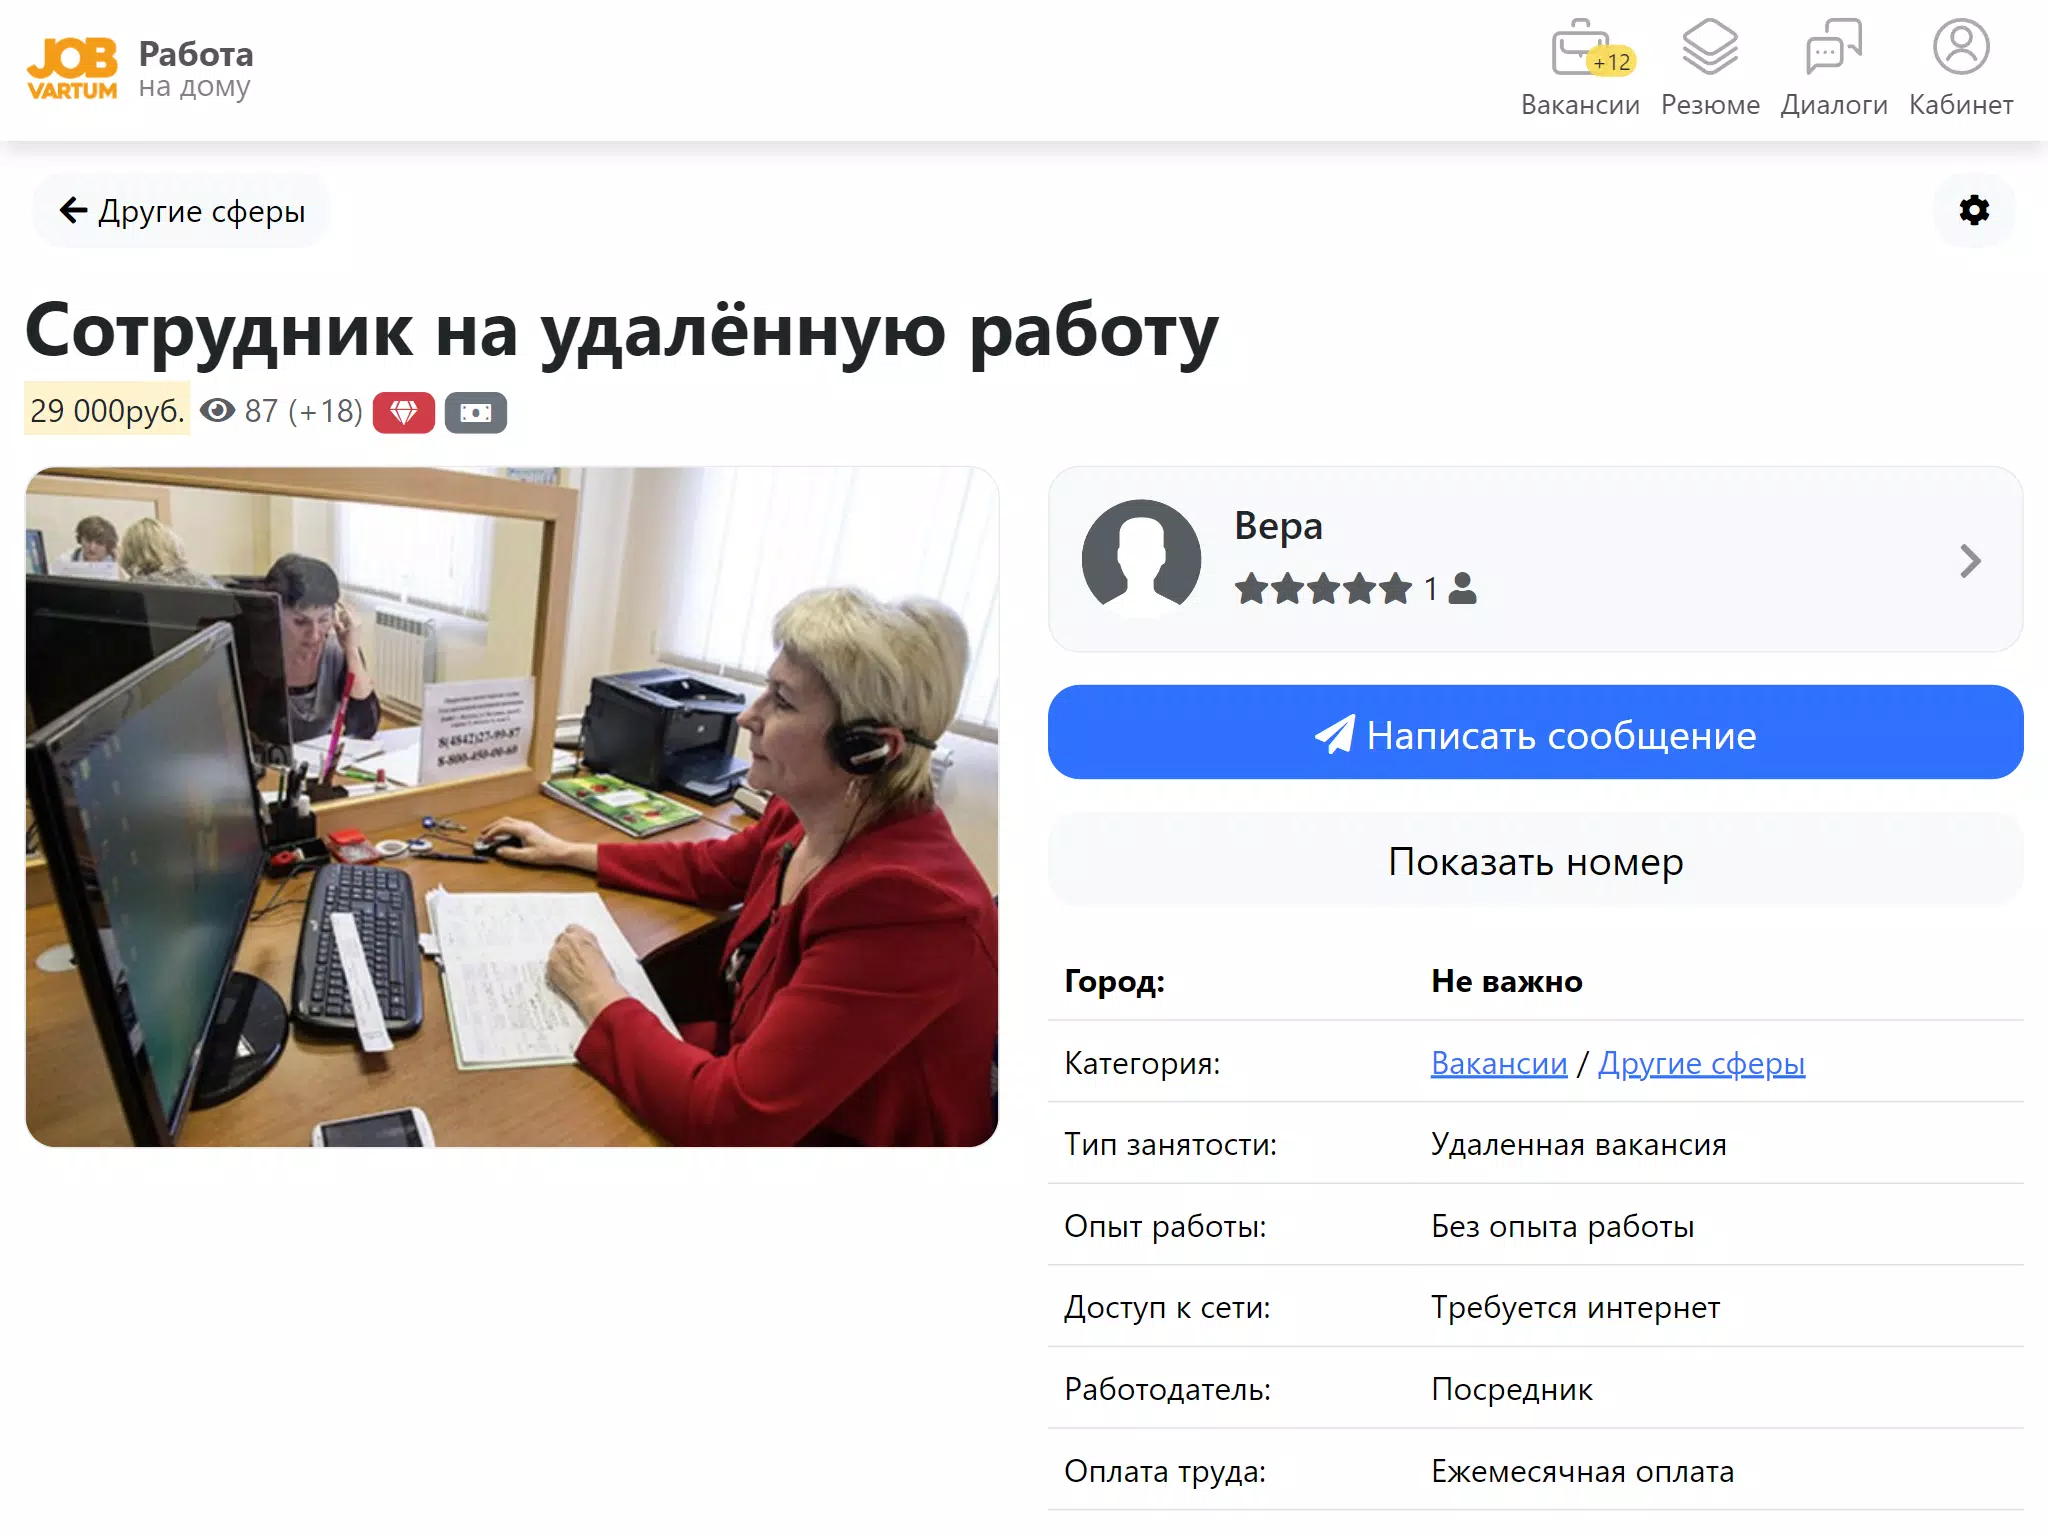Screen dimensions: 2048x1536
Task: Click the job photo thumbnail
Action: (512, 806)
